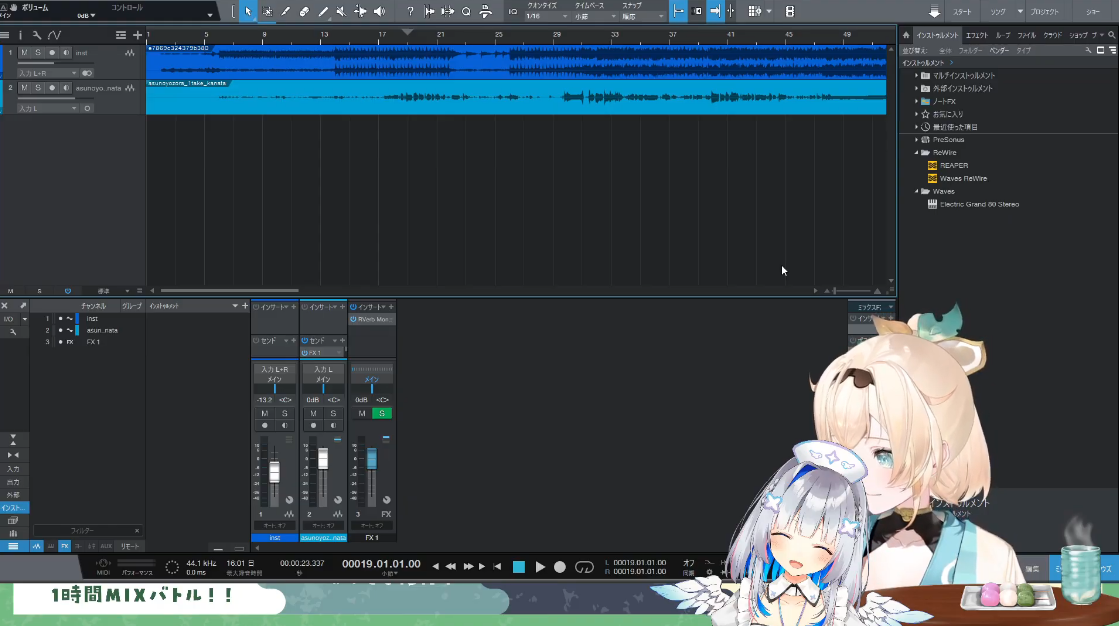Screen dimensions: 1119x626
Task: Select the Eraser tool
Action: [x=304, y=11]
